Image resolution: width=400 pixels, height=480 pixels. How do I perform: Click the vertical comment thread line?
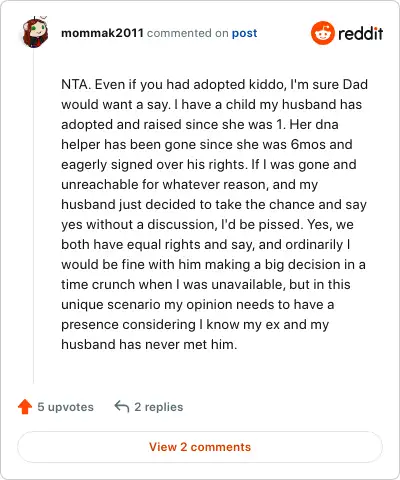pyautogui.click(x=33, y=217)
